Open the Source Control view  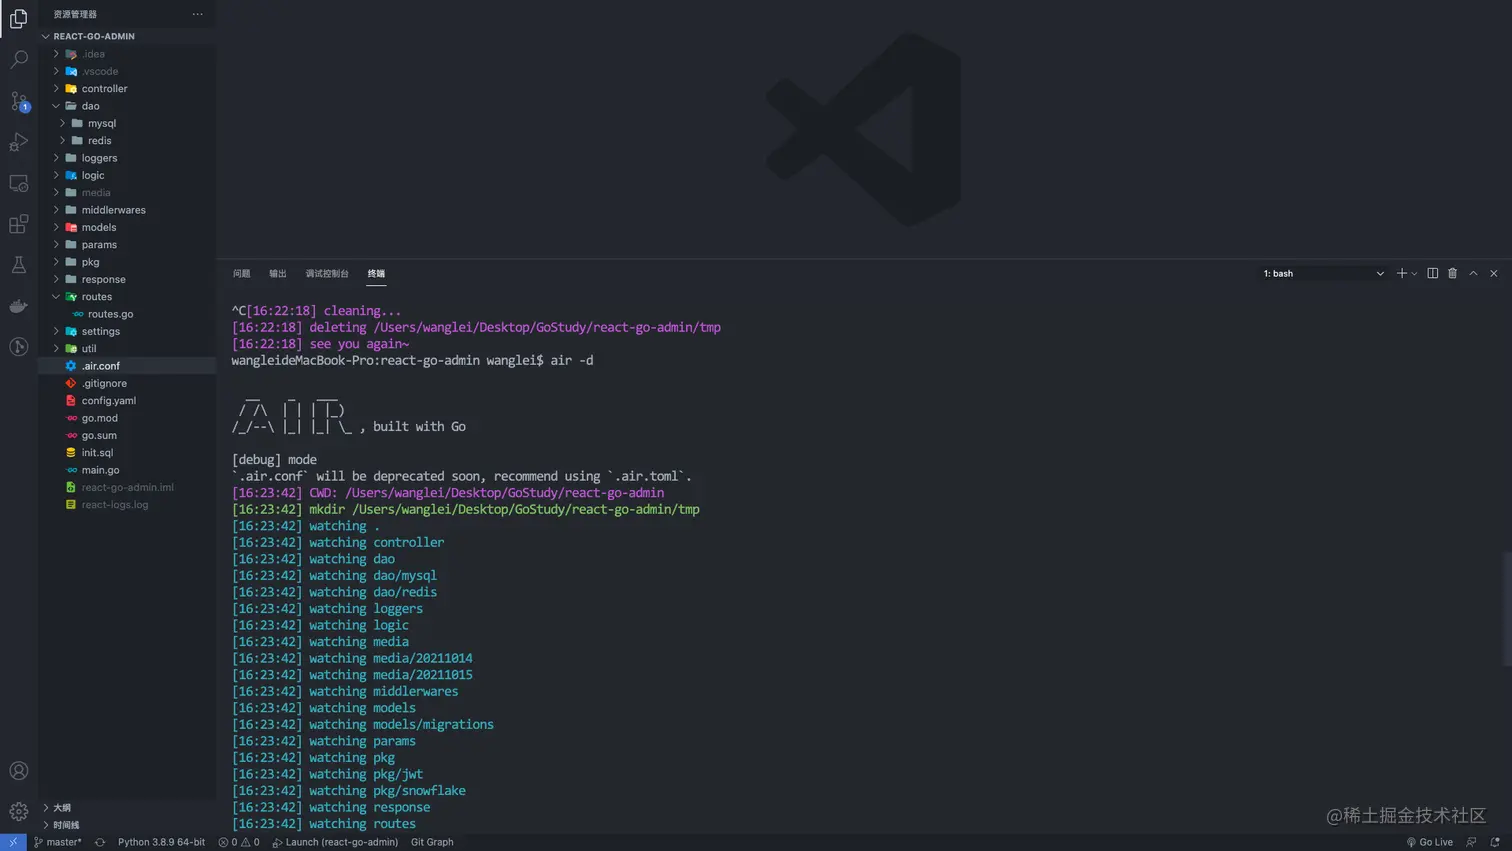tap(19, 101)
